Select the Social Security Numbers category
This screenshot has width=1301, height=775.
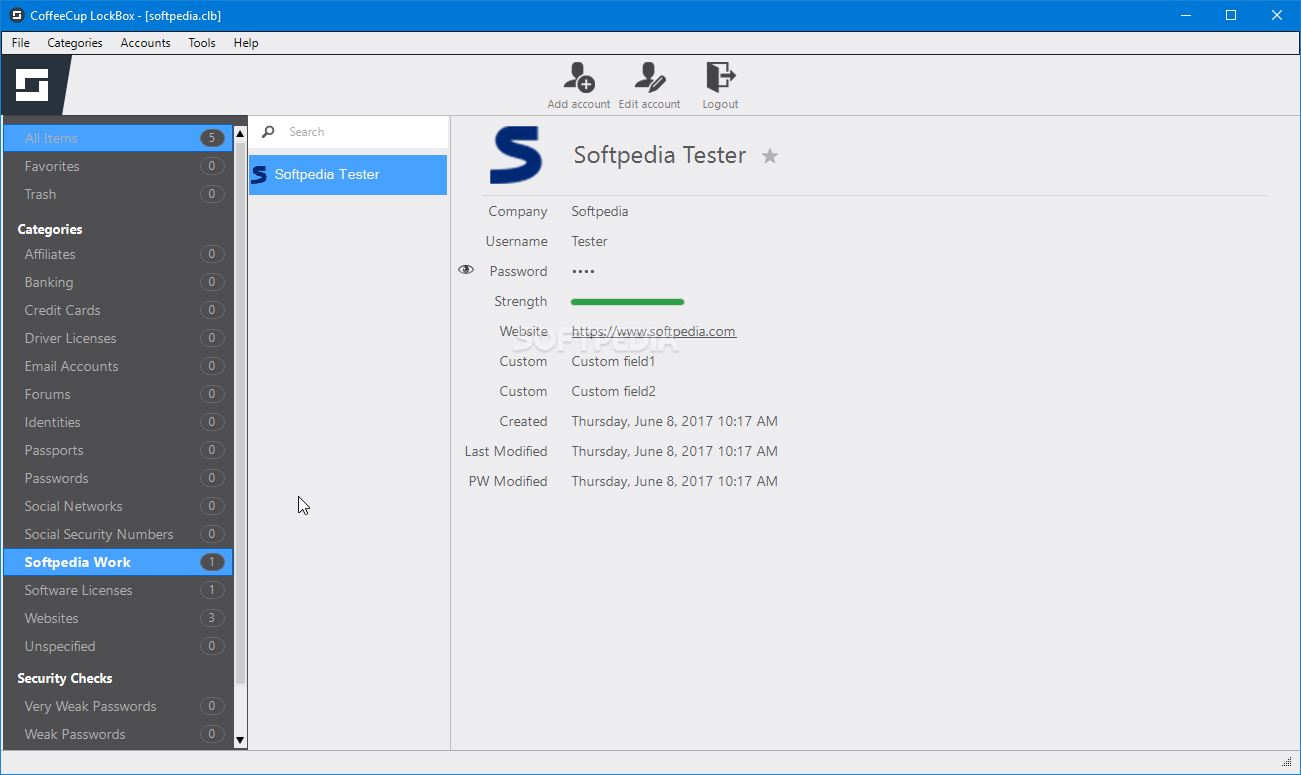[x=118, y=534]
